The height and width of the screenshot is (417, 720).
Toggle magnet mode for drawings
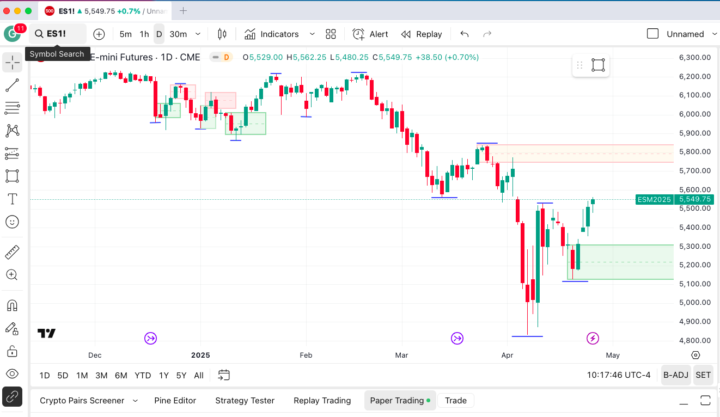(12, 305)
